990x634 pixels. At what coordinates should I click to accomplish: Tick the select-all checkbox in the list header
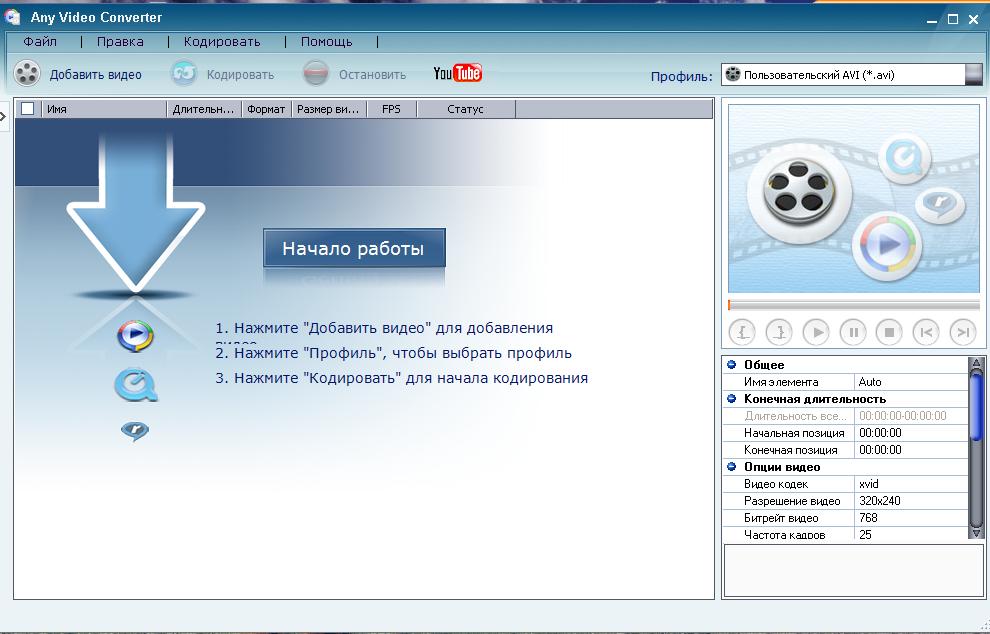28,109
